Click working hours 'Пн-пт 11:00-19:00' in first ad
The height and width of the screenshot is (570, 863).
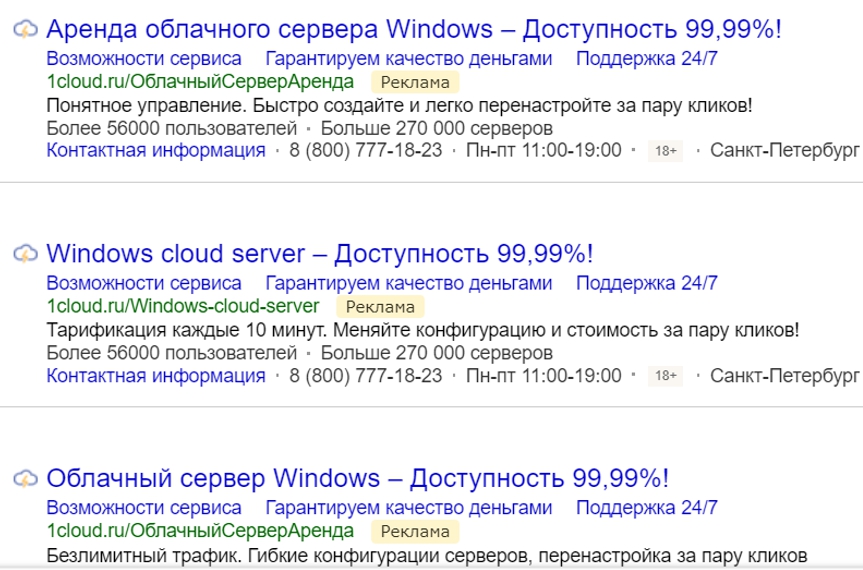point(544,150)
